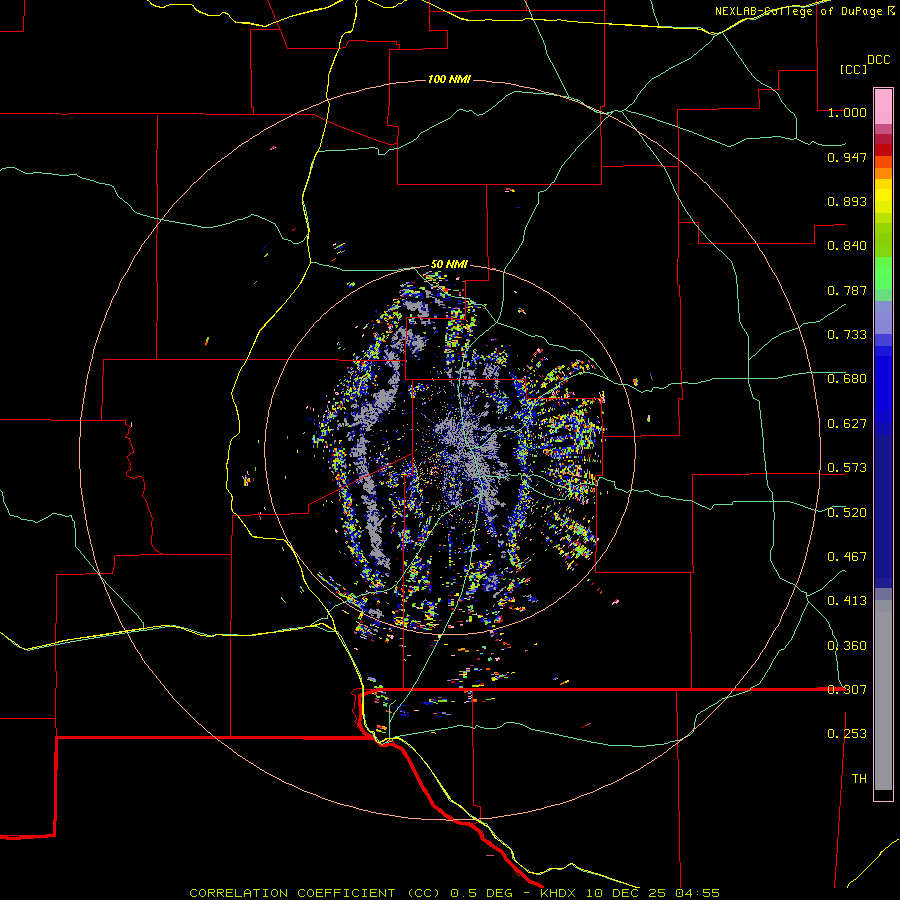The image size is (900, 900).
Task: Select the 0.787 color scale value
Action: coord(847,290)
